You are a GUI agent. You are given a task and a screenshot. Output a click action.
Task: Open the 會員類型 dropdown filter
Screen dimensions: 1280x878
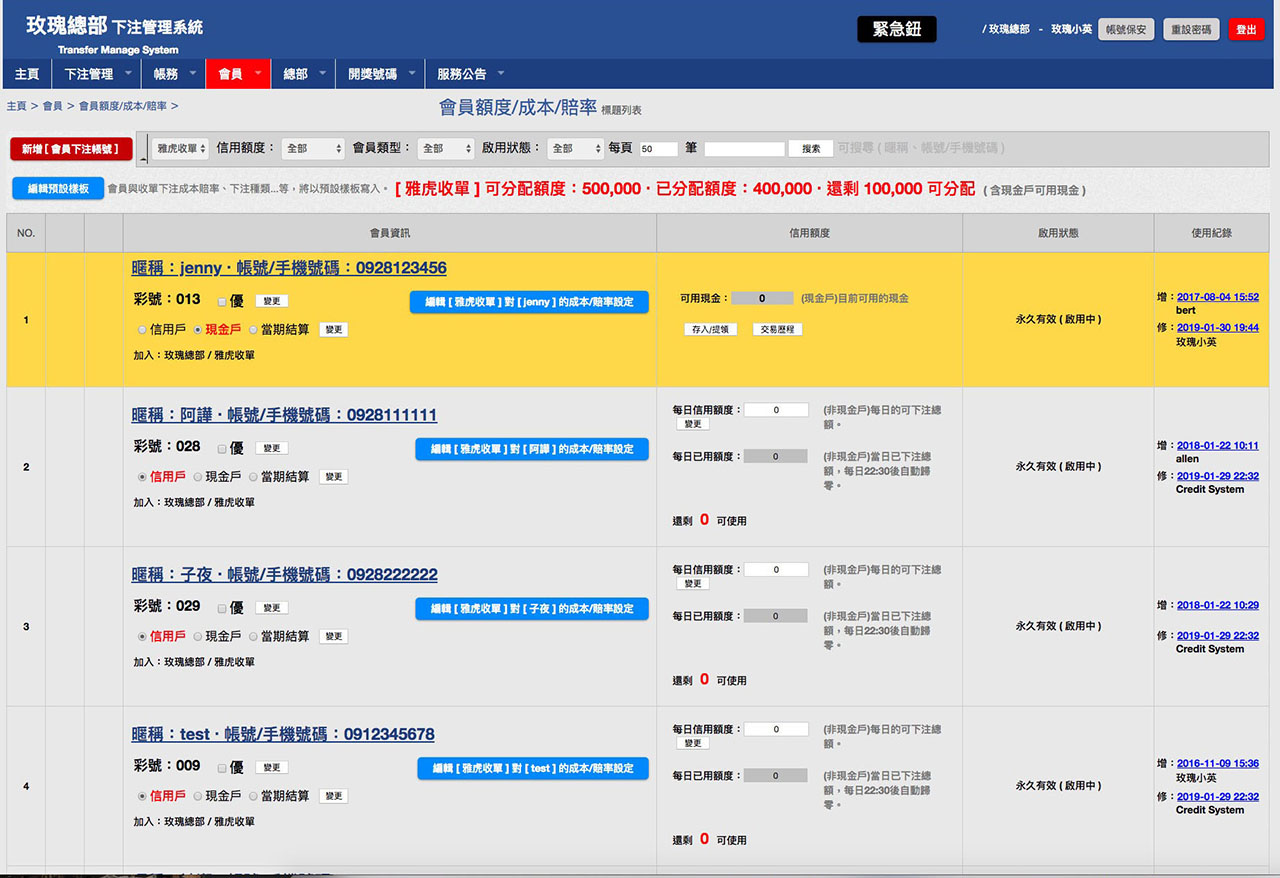point(445,148)
